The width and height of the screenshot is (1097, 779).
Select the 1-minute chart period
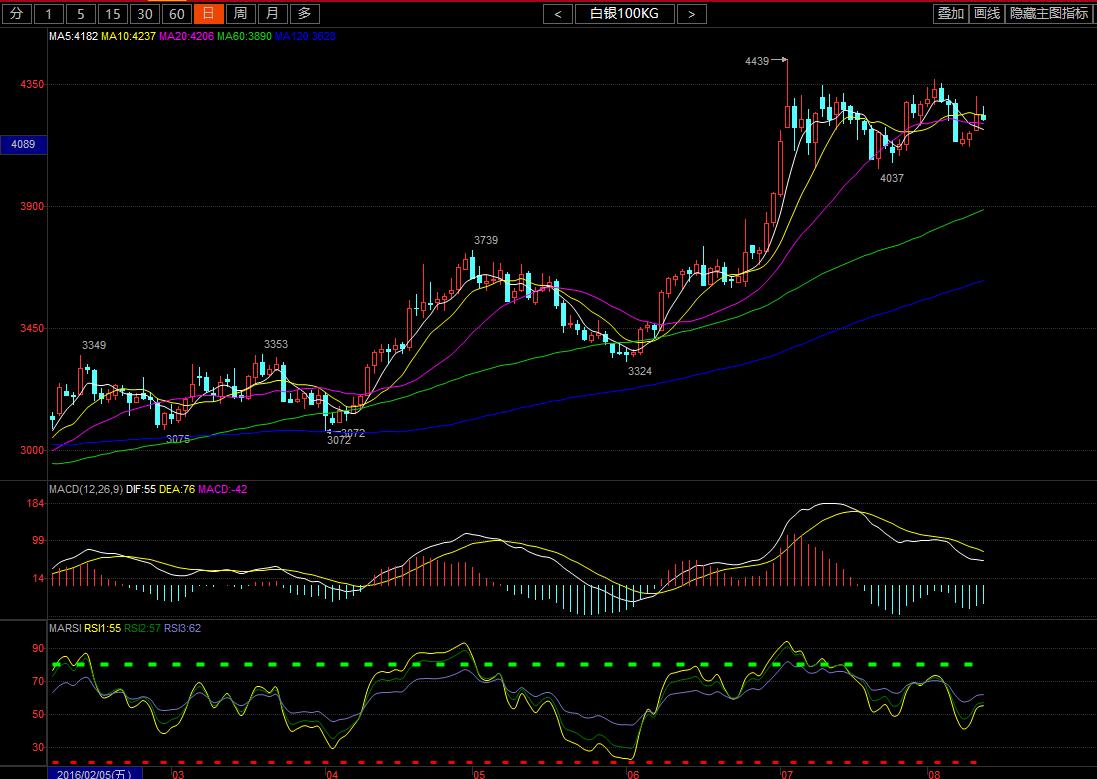(x=50, y=13)
